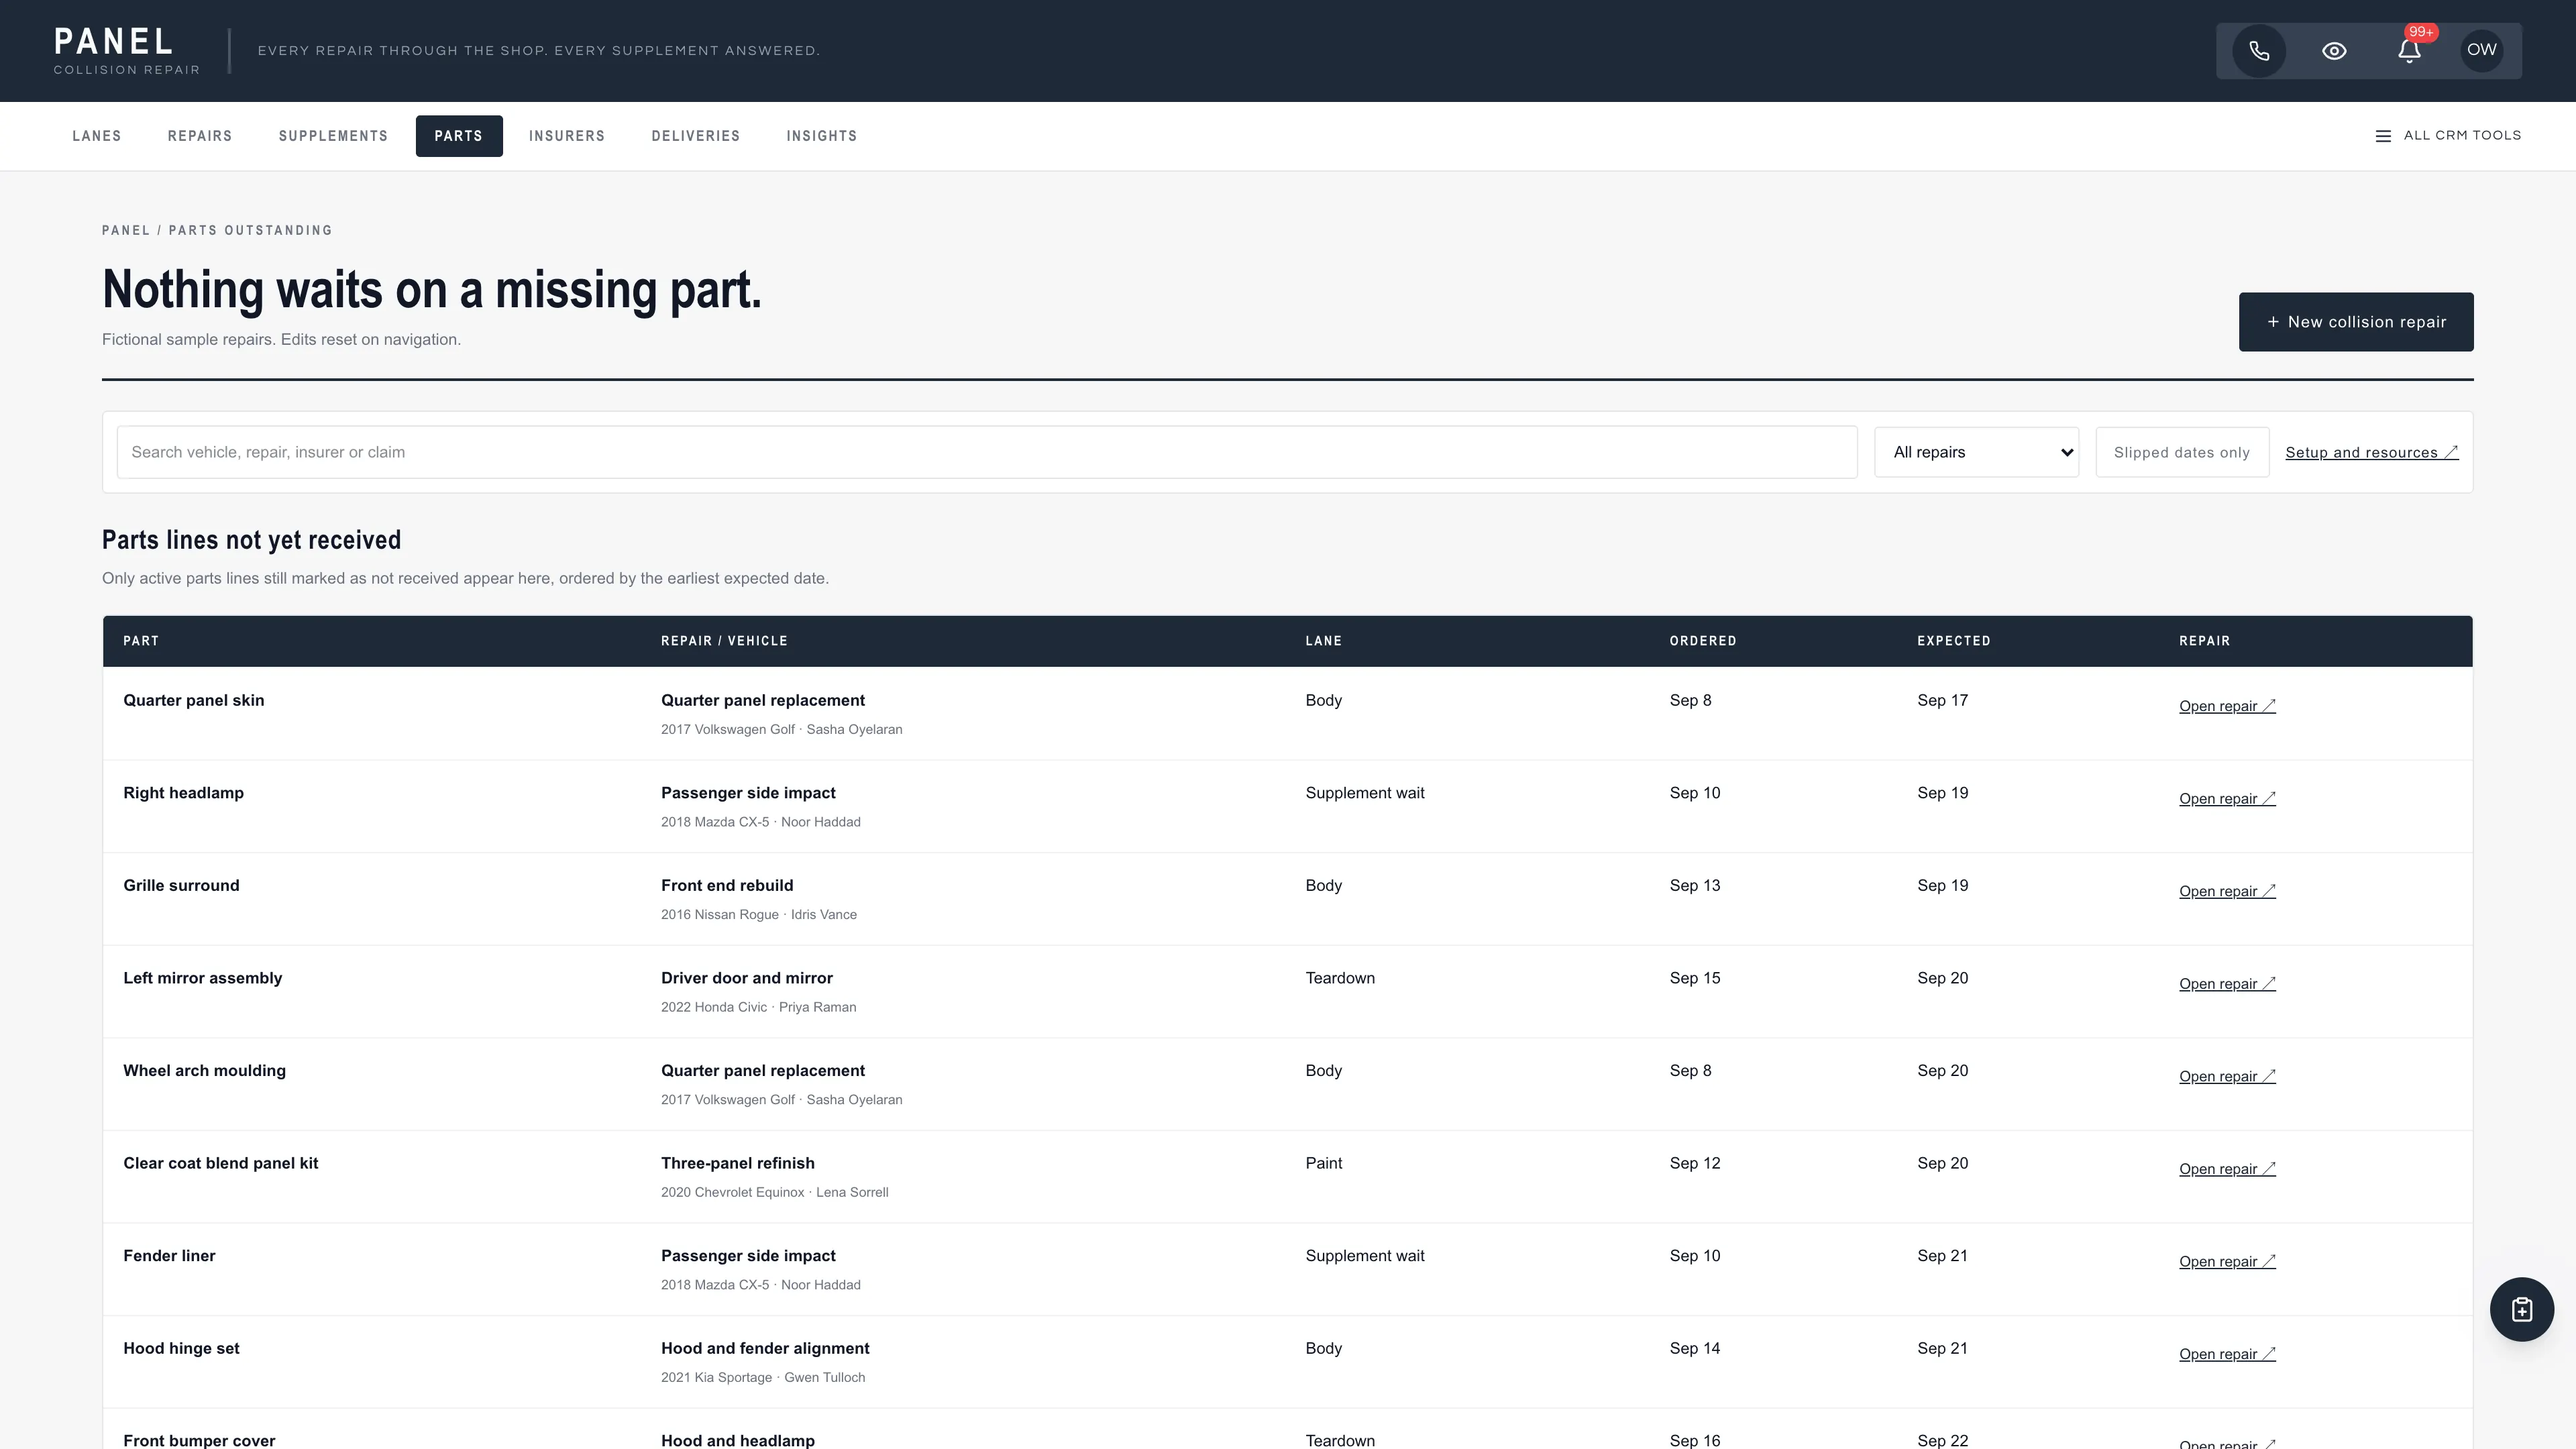Click the phone call icon in header
The height and width of the screenshot is (1449, 2576).
coord(2259,51)
